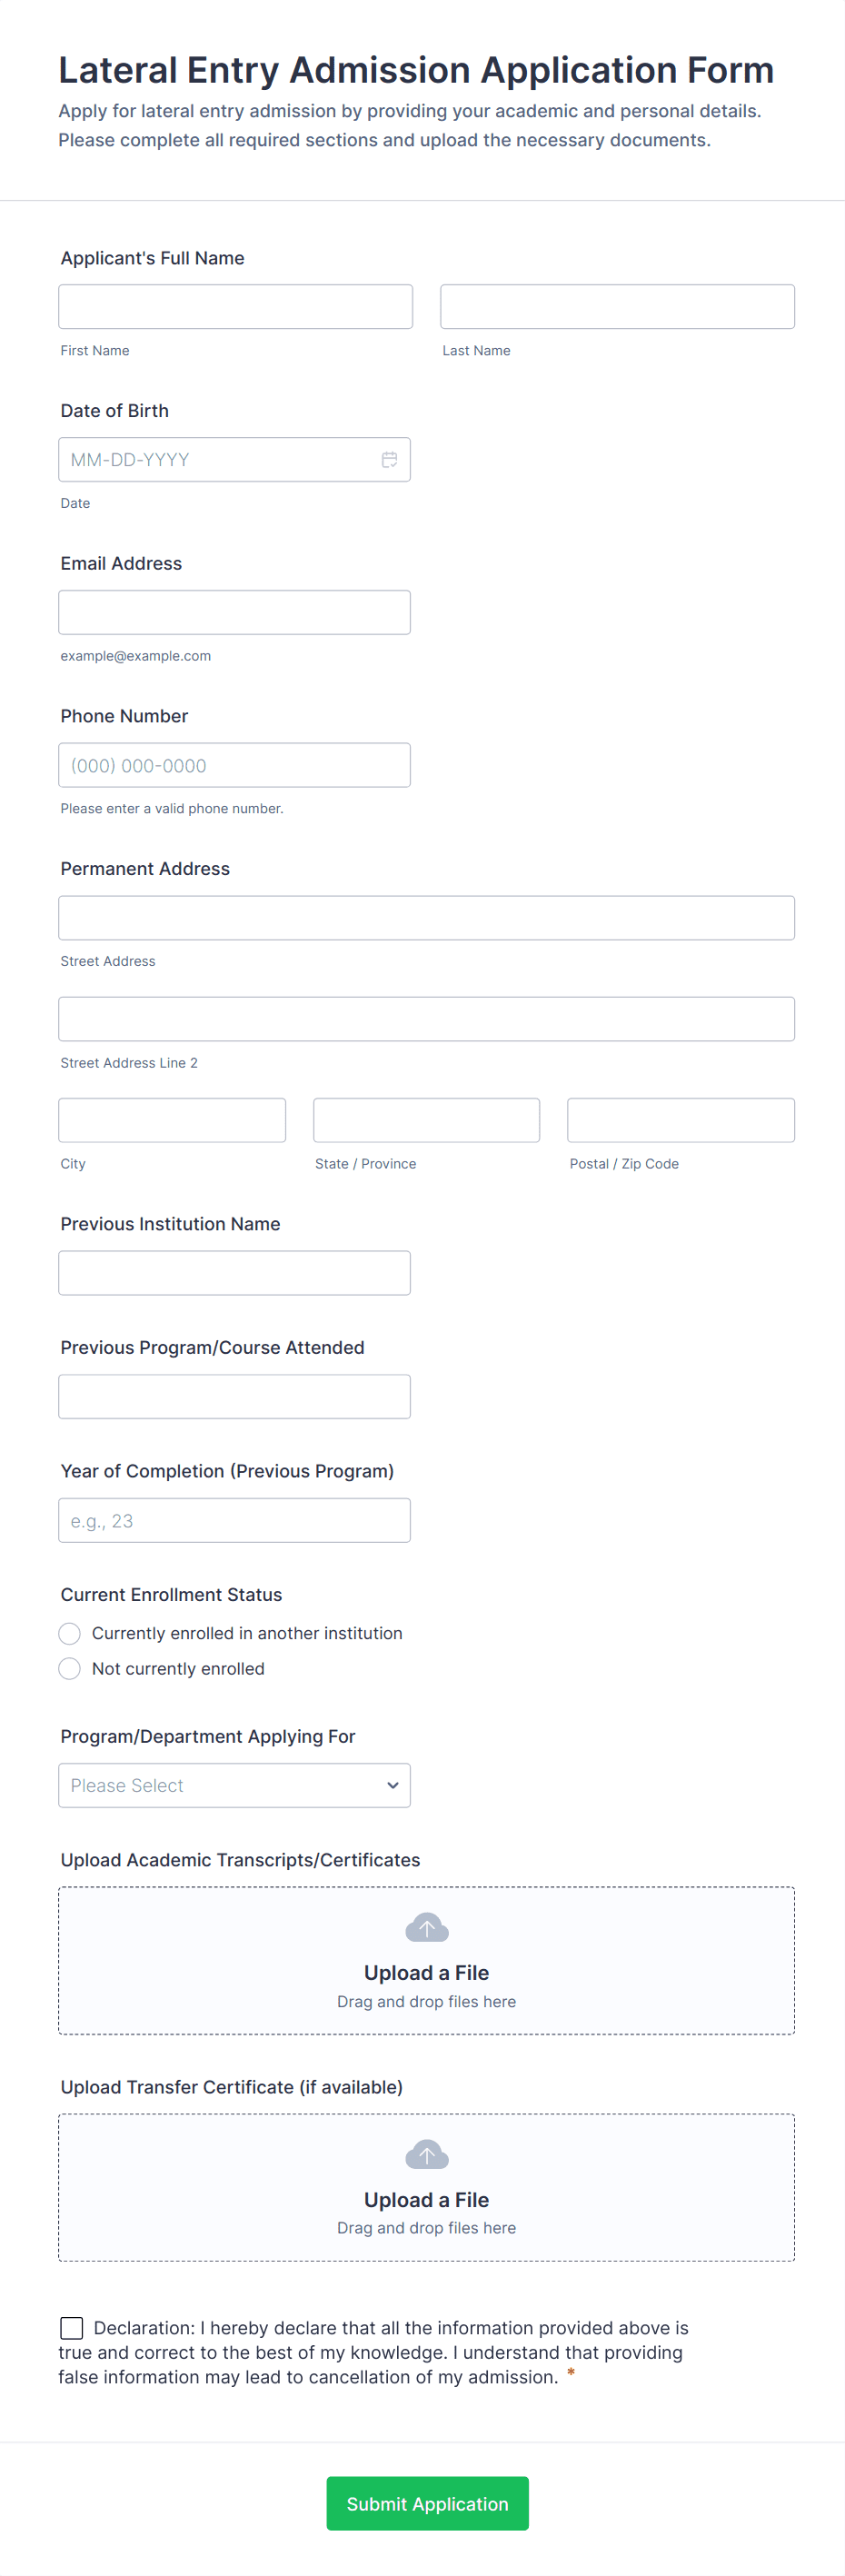Focus the Phone Number input
Image resolution: width=845 pixels, height=2576 pixels.
coord(234,765)
